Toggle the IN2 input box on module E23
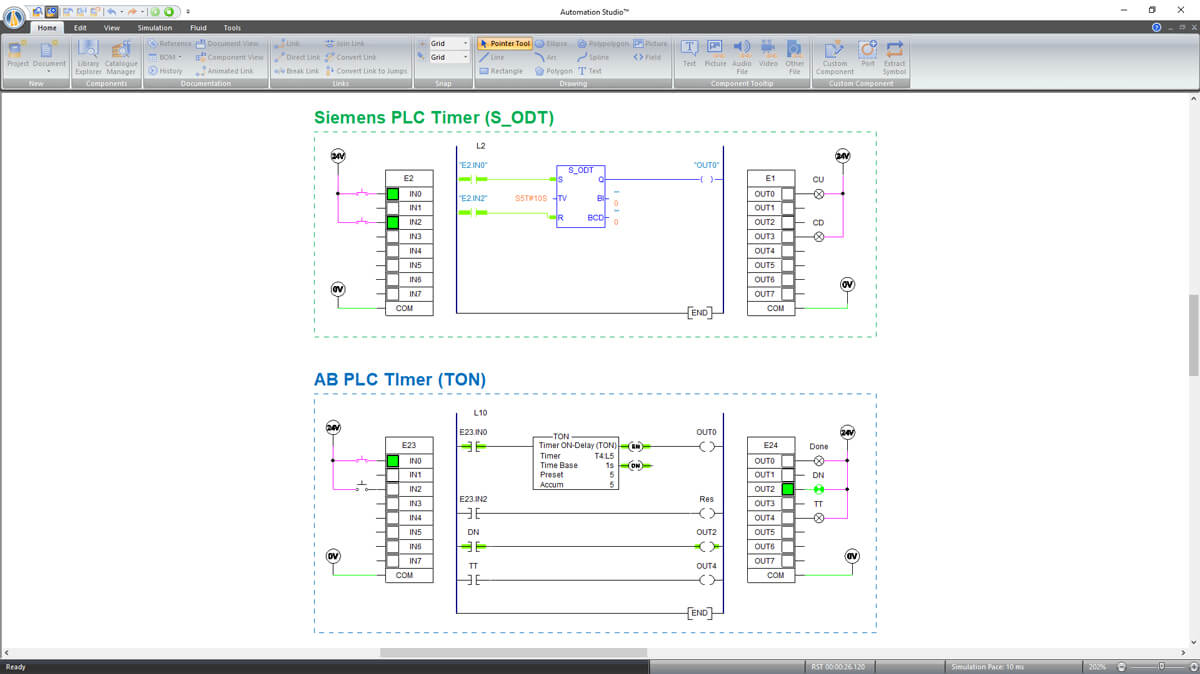This screenshot has height=674, width=1200. pos(392,489)
